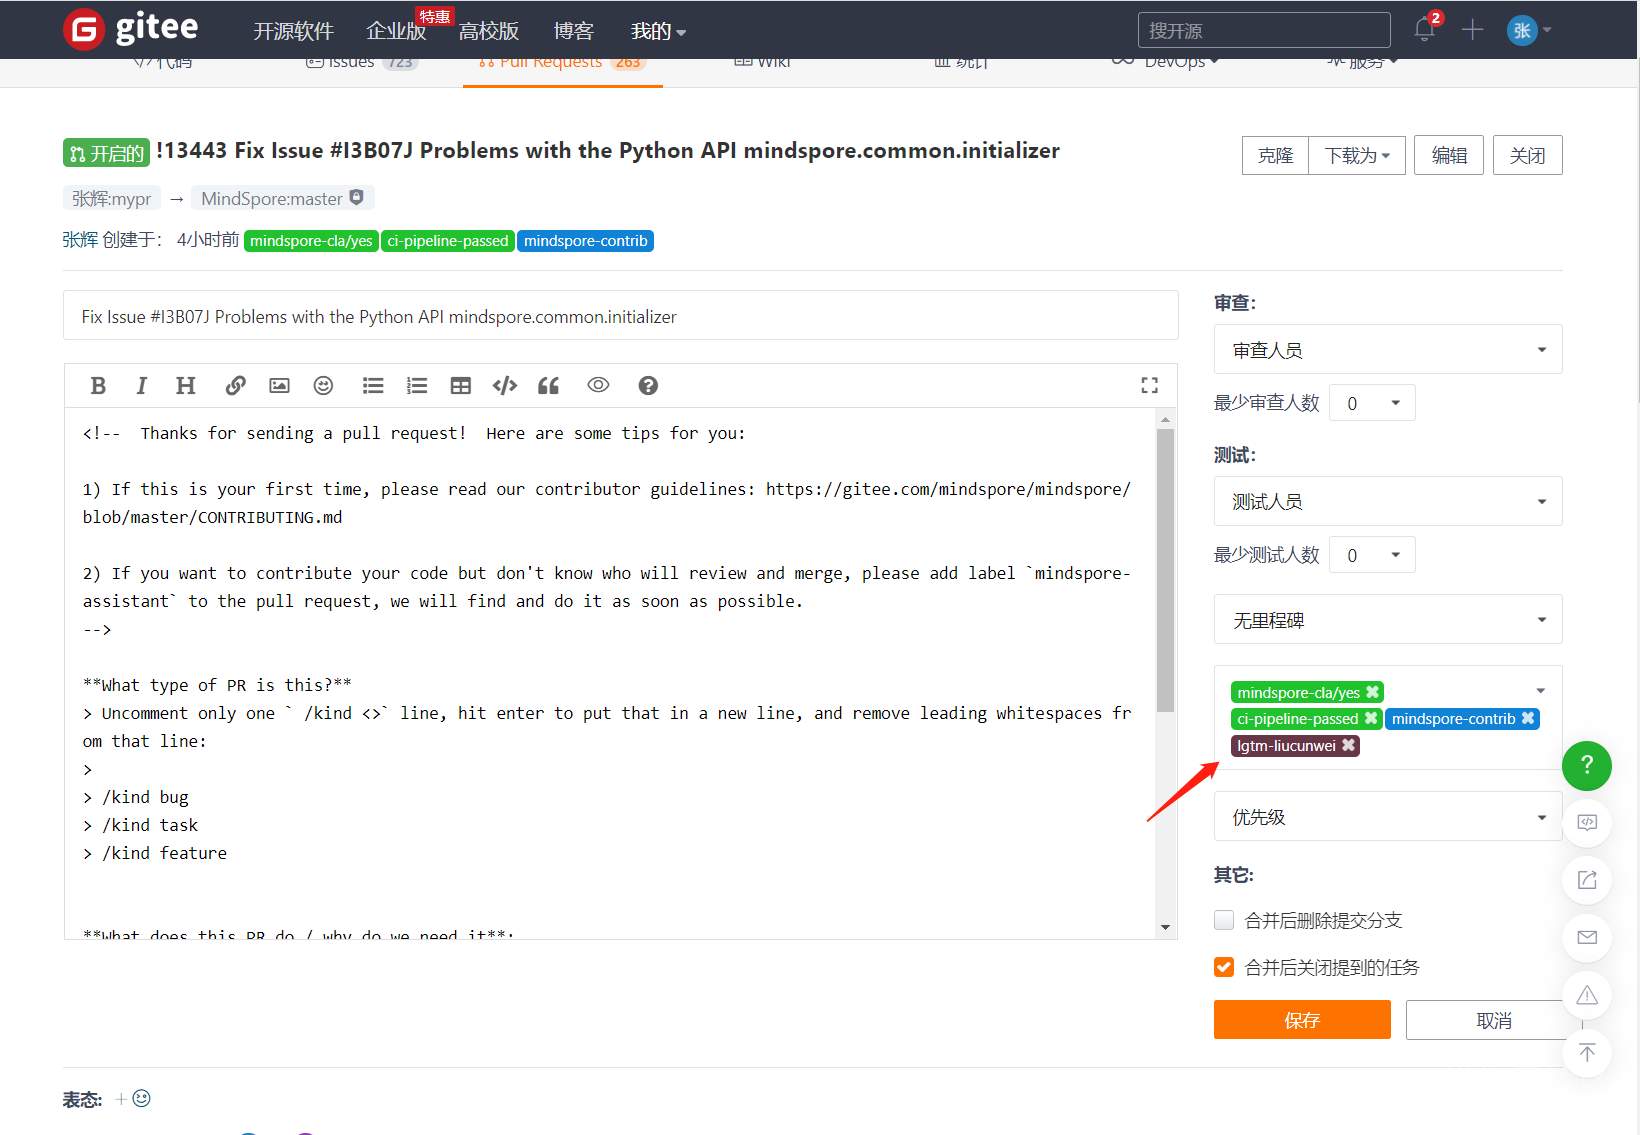This screenshot has height=1135, width=1640.
Task: Insert an unordered bullet list
Action: click(x=373, y=386)
